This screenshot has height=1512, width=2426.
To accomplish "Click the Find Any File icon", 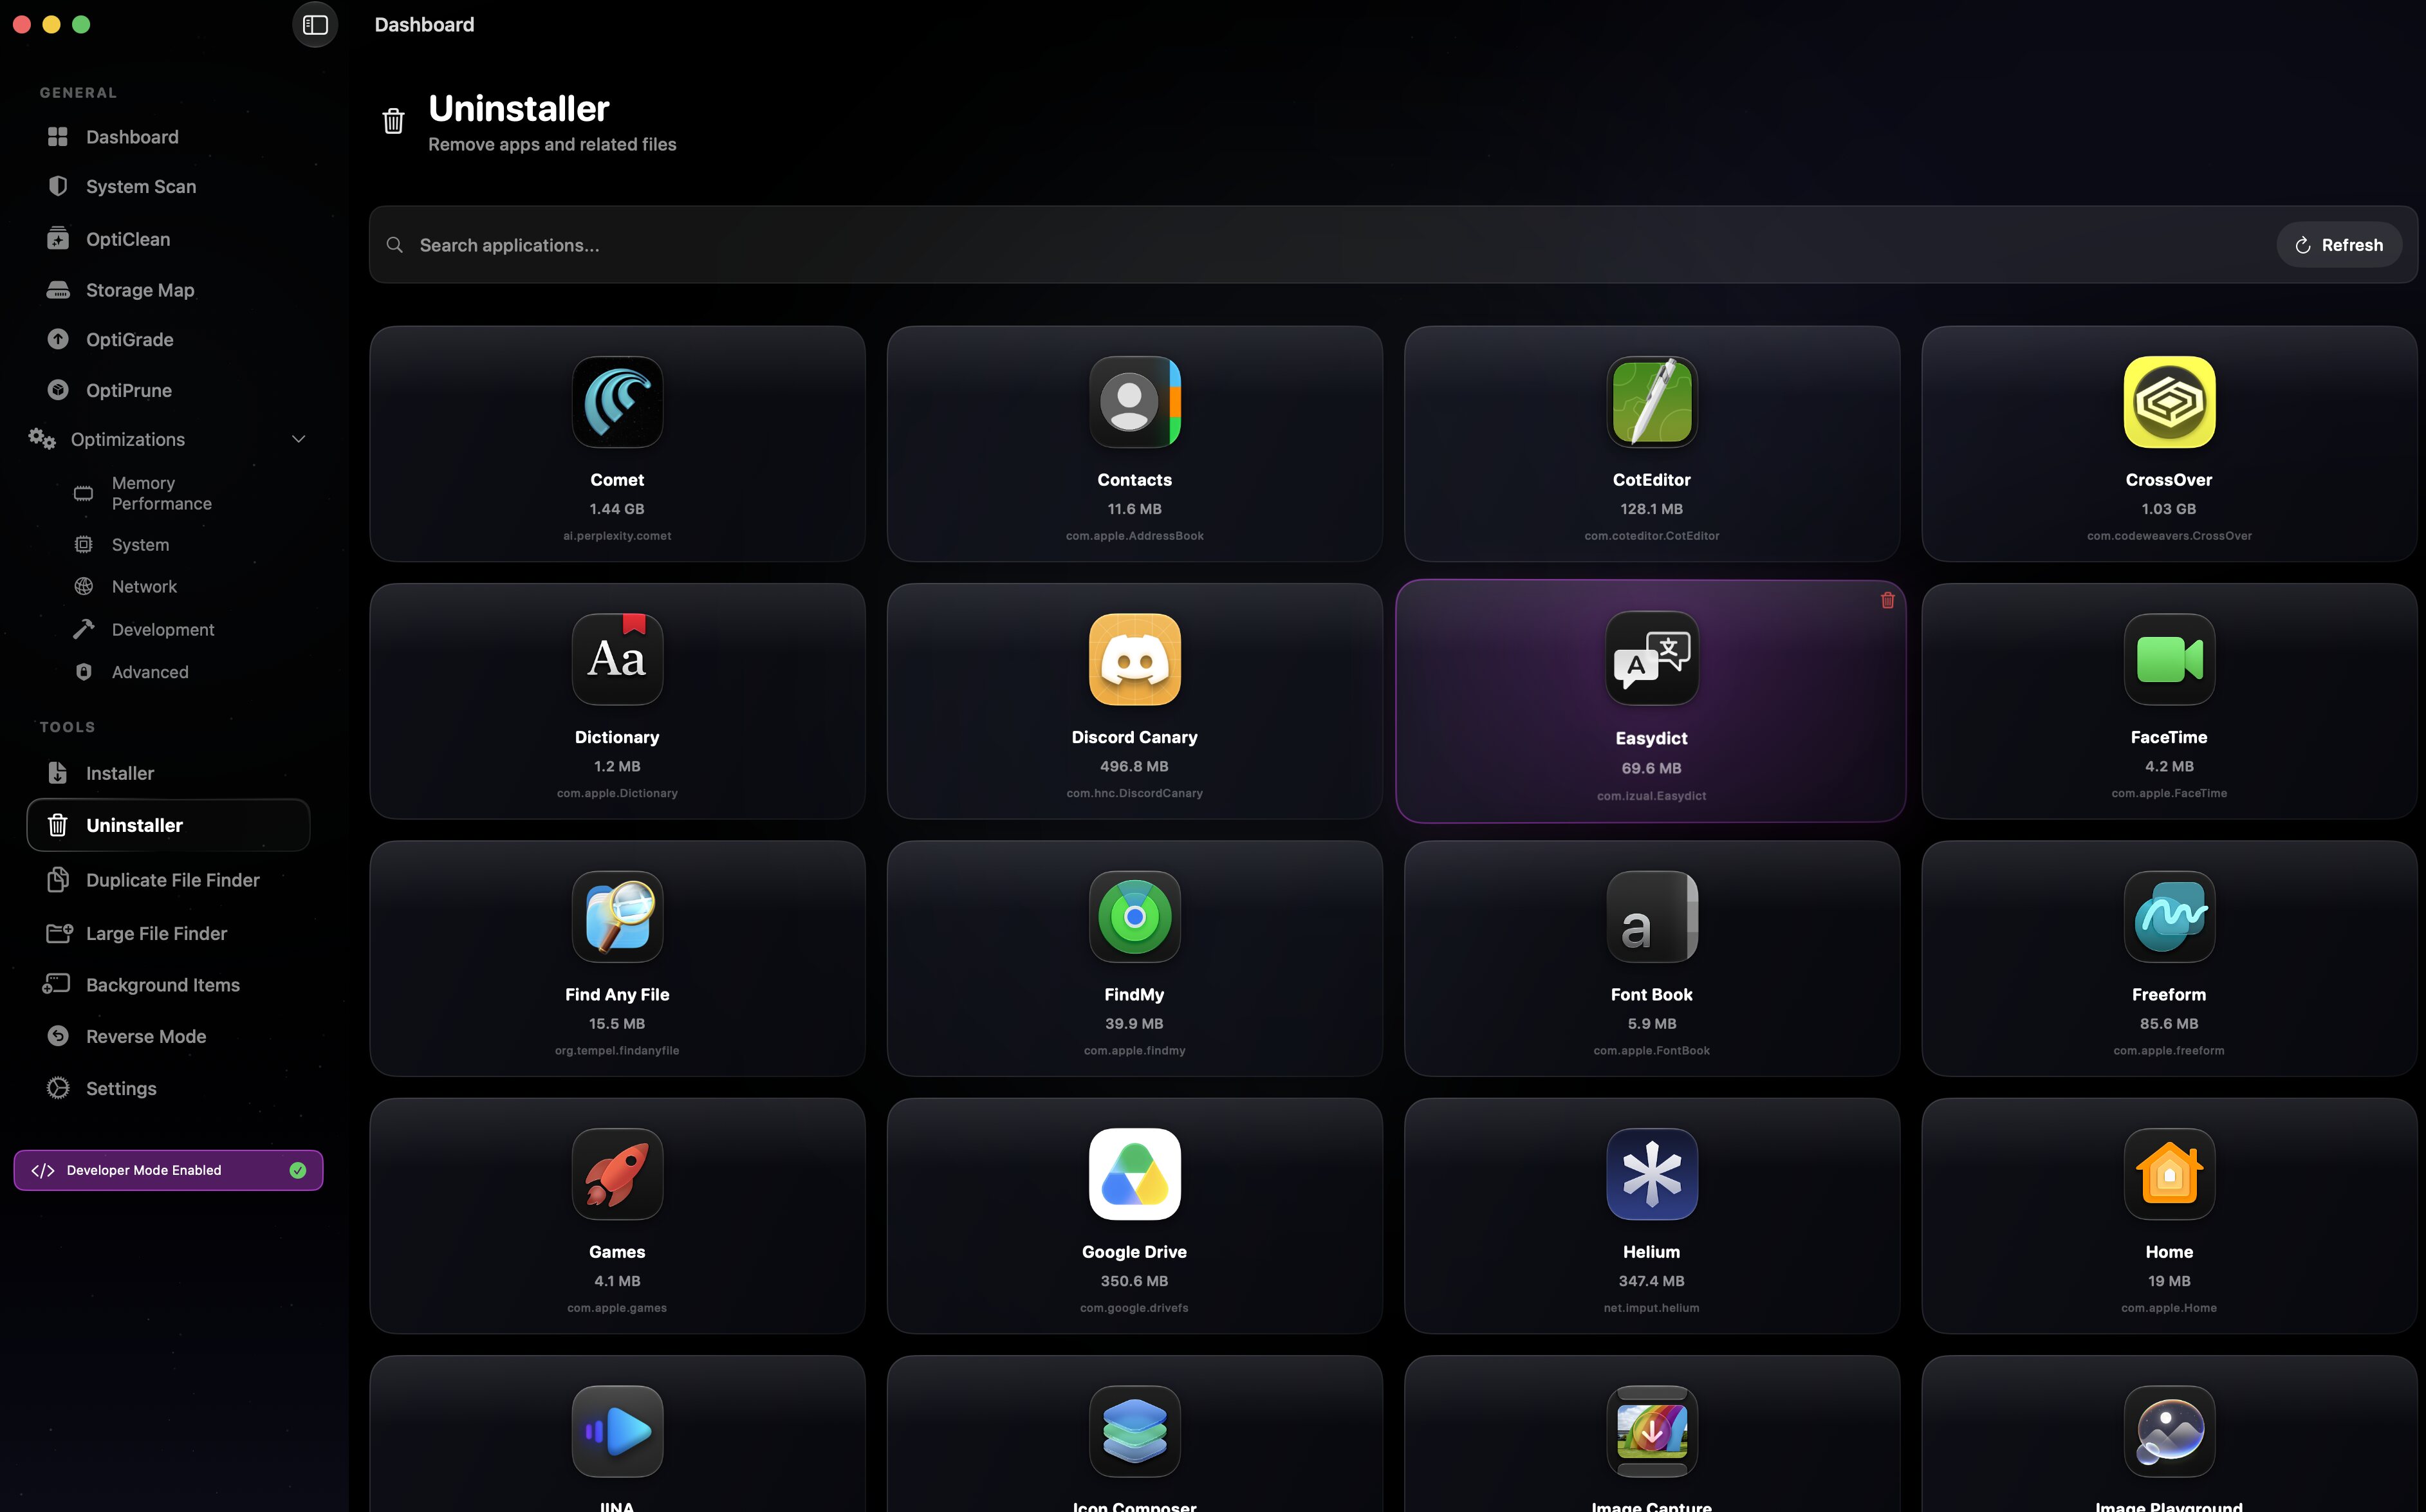I will (x=617, y=916).
